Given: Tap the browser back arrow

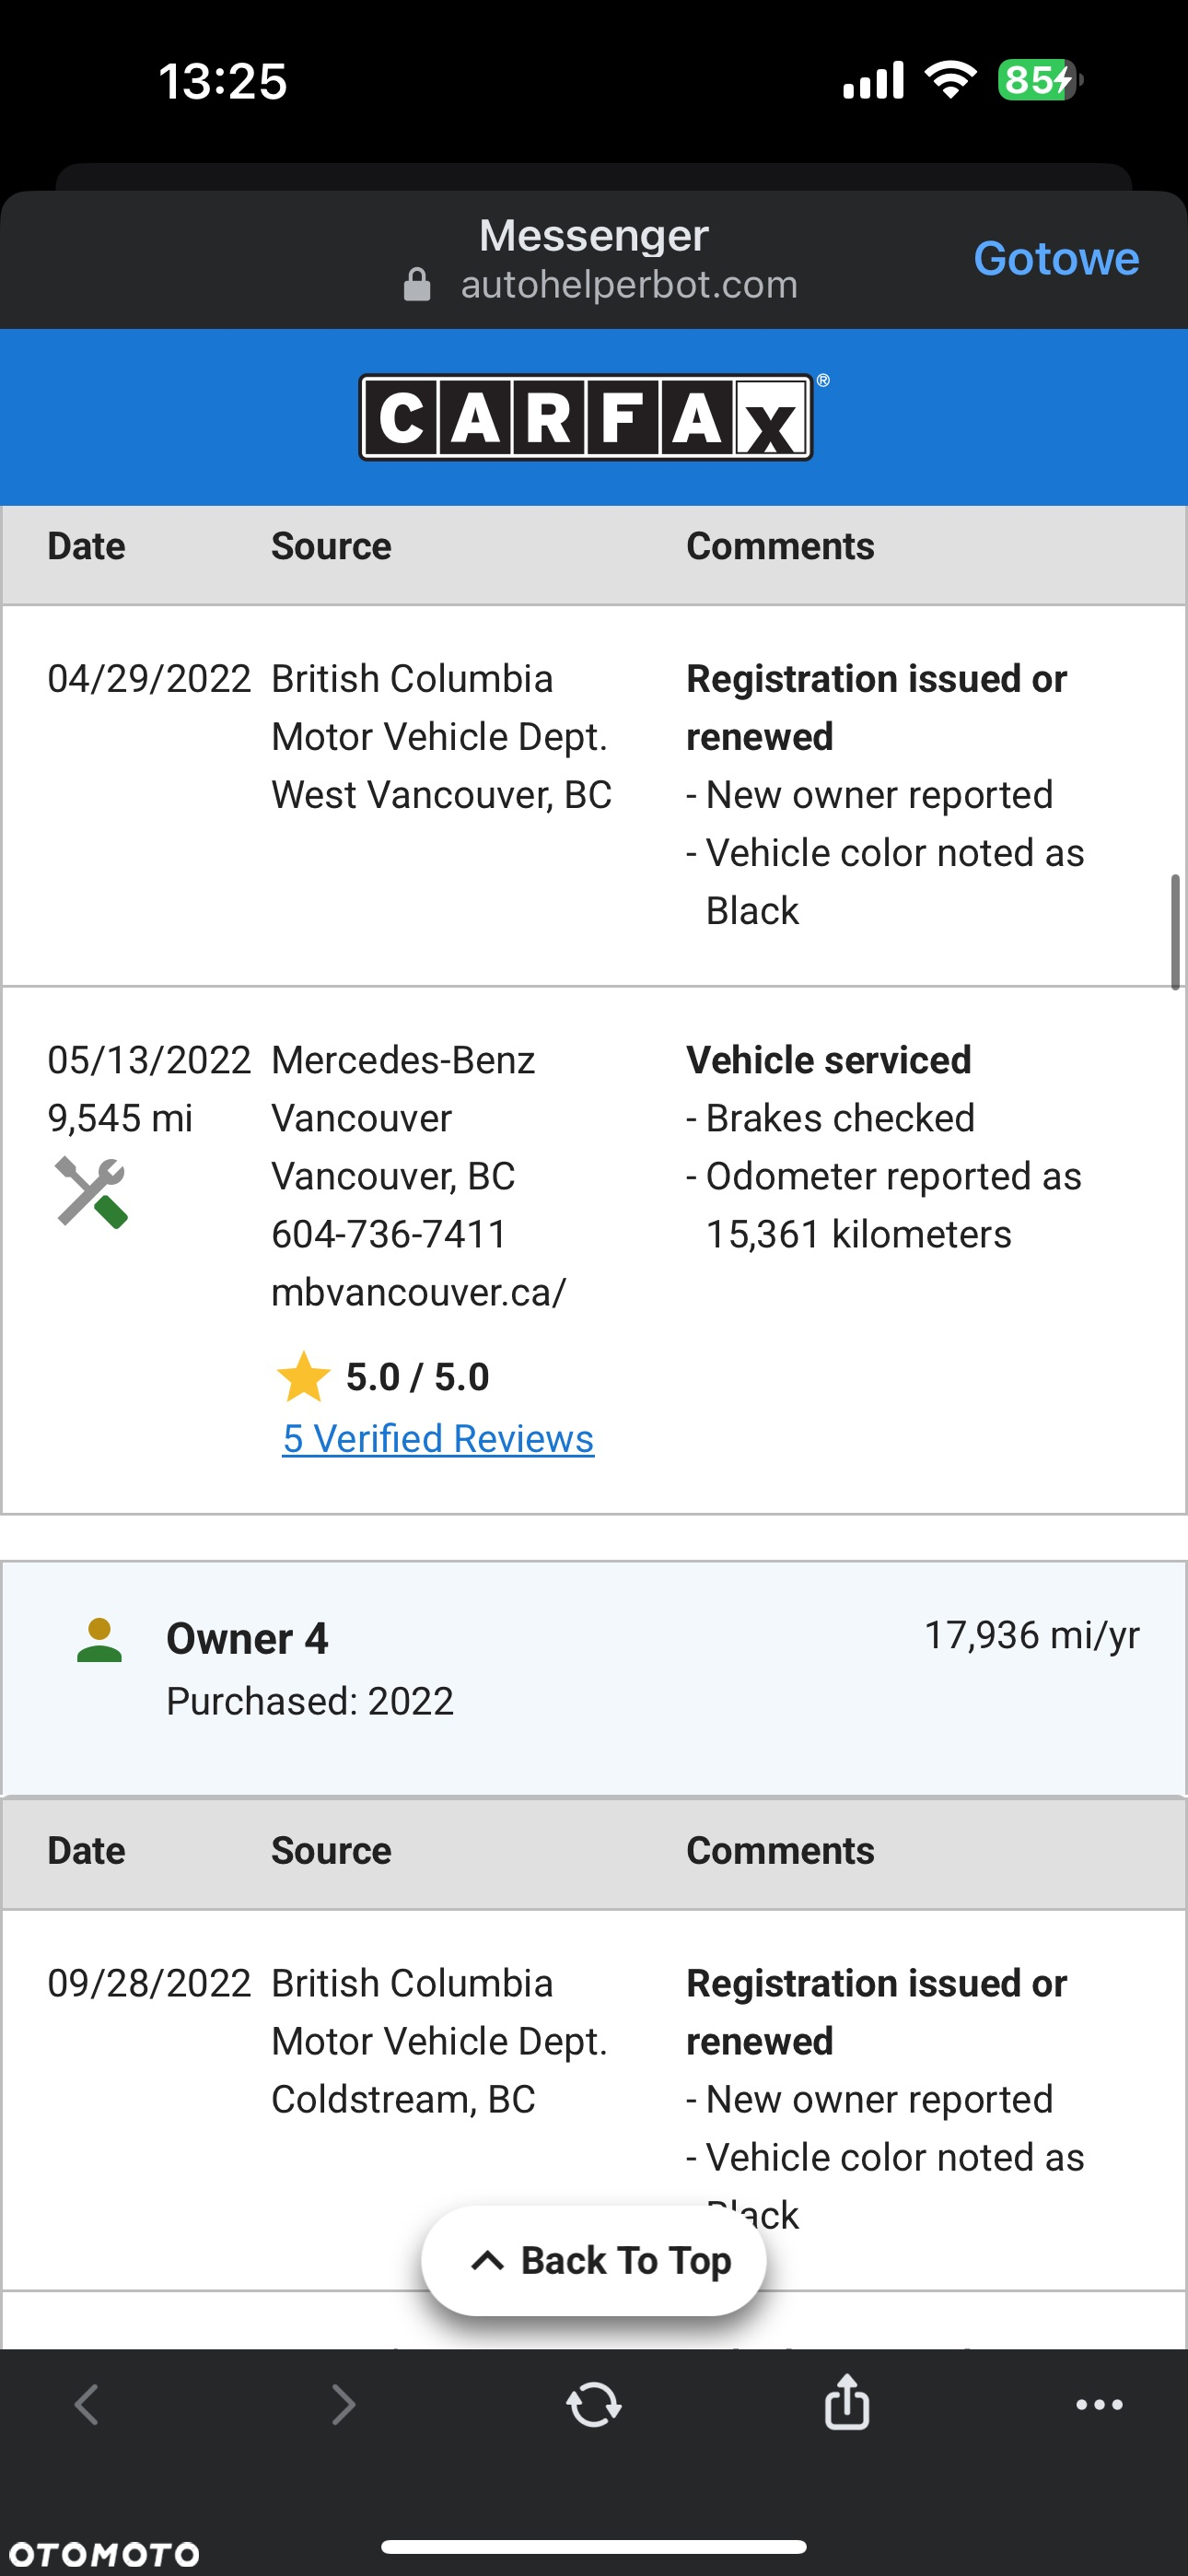Looking at the screenshot, I should click(x=87, y=2405).
